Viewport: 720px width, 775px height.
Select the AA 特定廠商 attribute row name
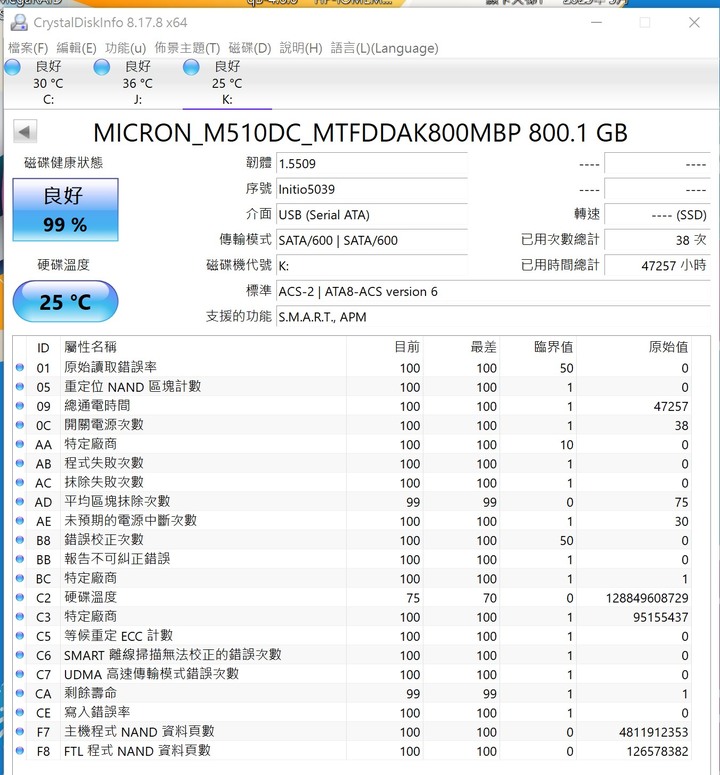[90, 444]
